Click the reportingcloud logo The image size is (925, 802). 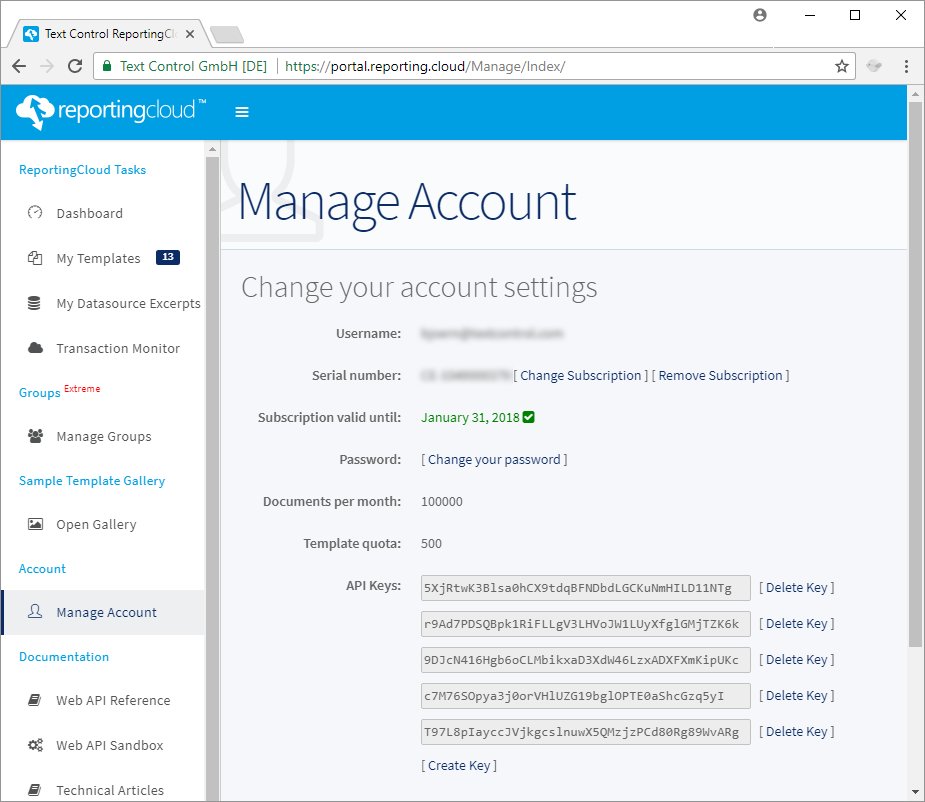coord(111,112)
